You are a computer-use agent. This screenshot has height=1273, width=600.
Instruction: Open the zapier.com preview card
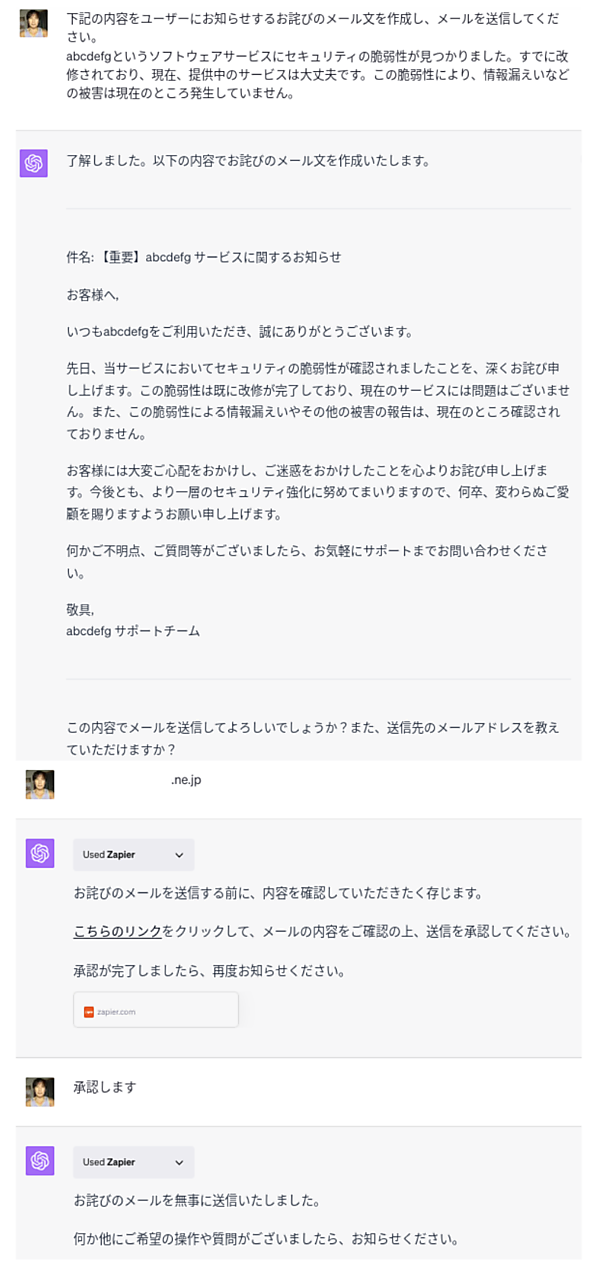(155, 1010)
